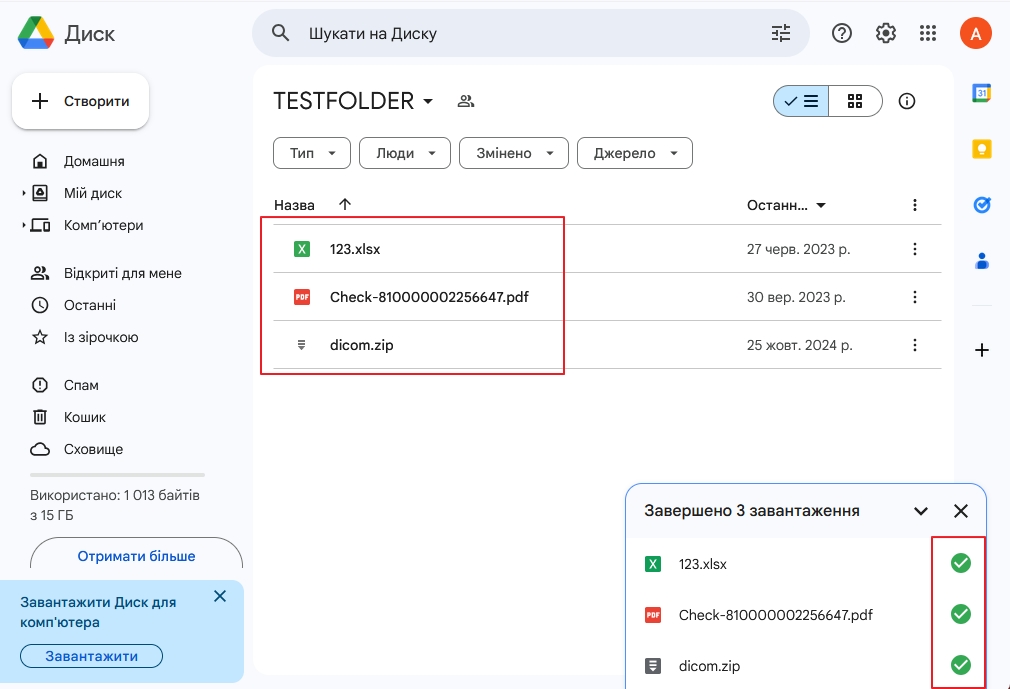Screen dimensions: 1010x689
Task: Open the Змінено filter dropdown
Action: [x=514, y=153]
